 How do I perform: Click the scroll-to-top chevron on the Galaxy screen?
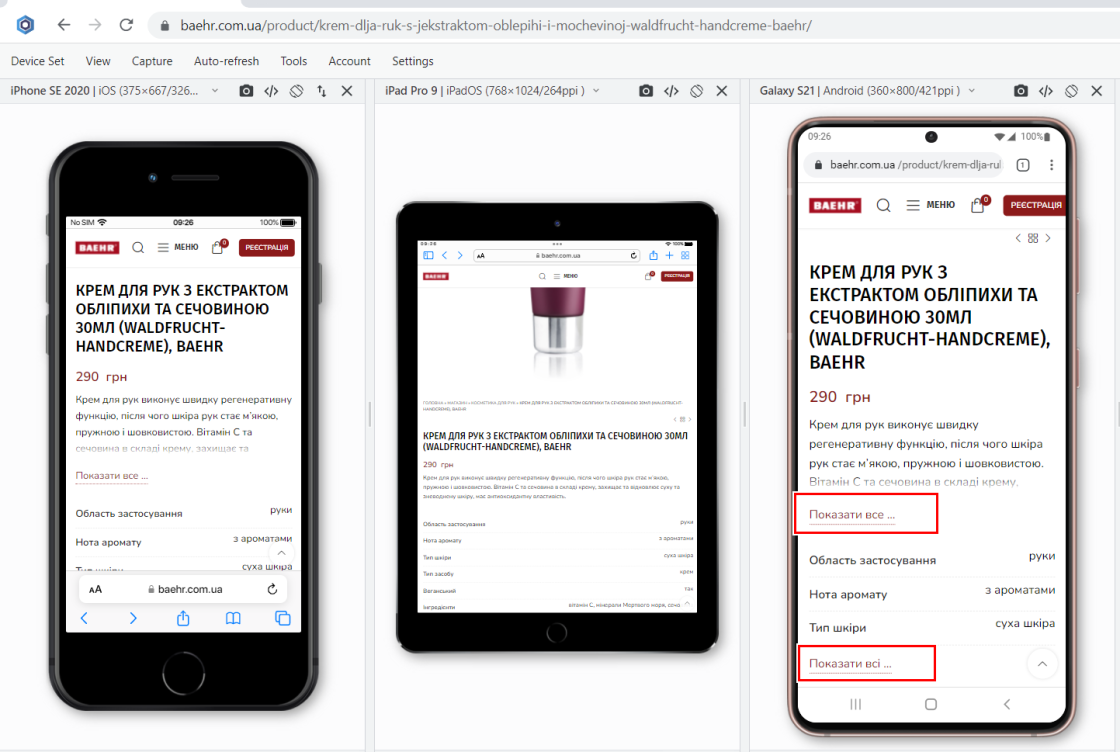[1042, 664]
